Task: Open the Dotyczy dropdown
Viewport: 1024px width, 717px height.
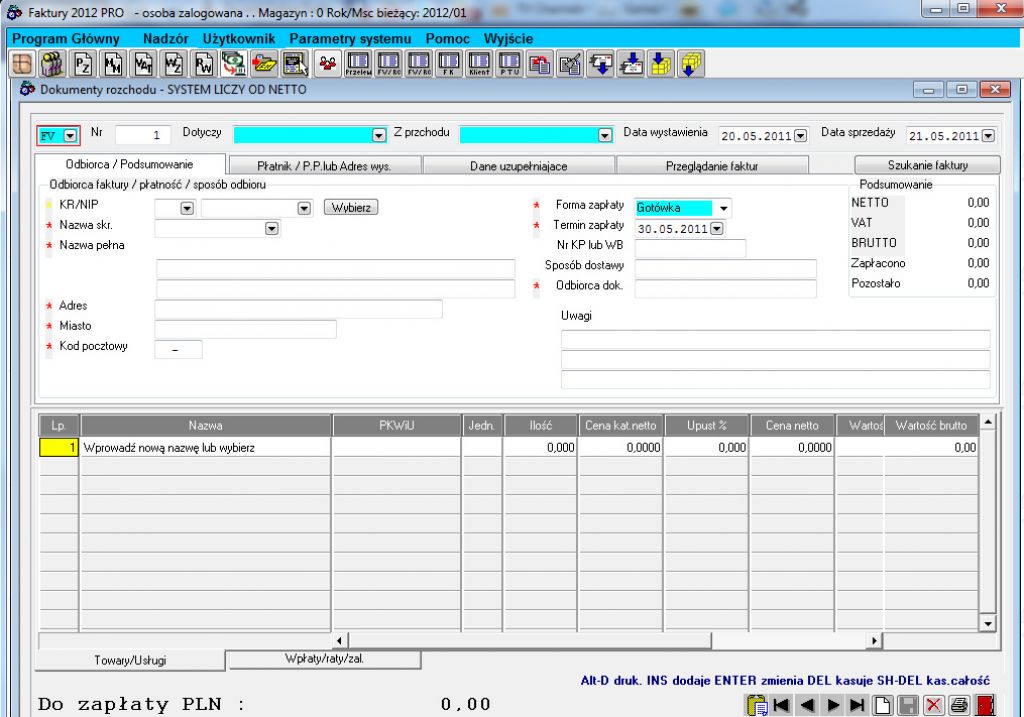Action: (379, 135)
